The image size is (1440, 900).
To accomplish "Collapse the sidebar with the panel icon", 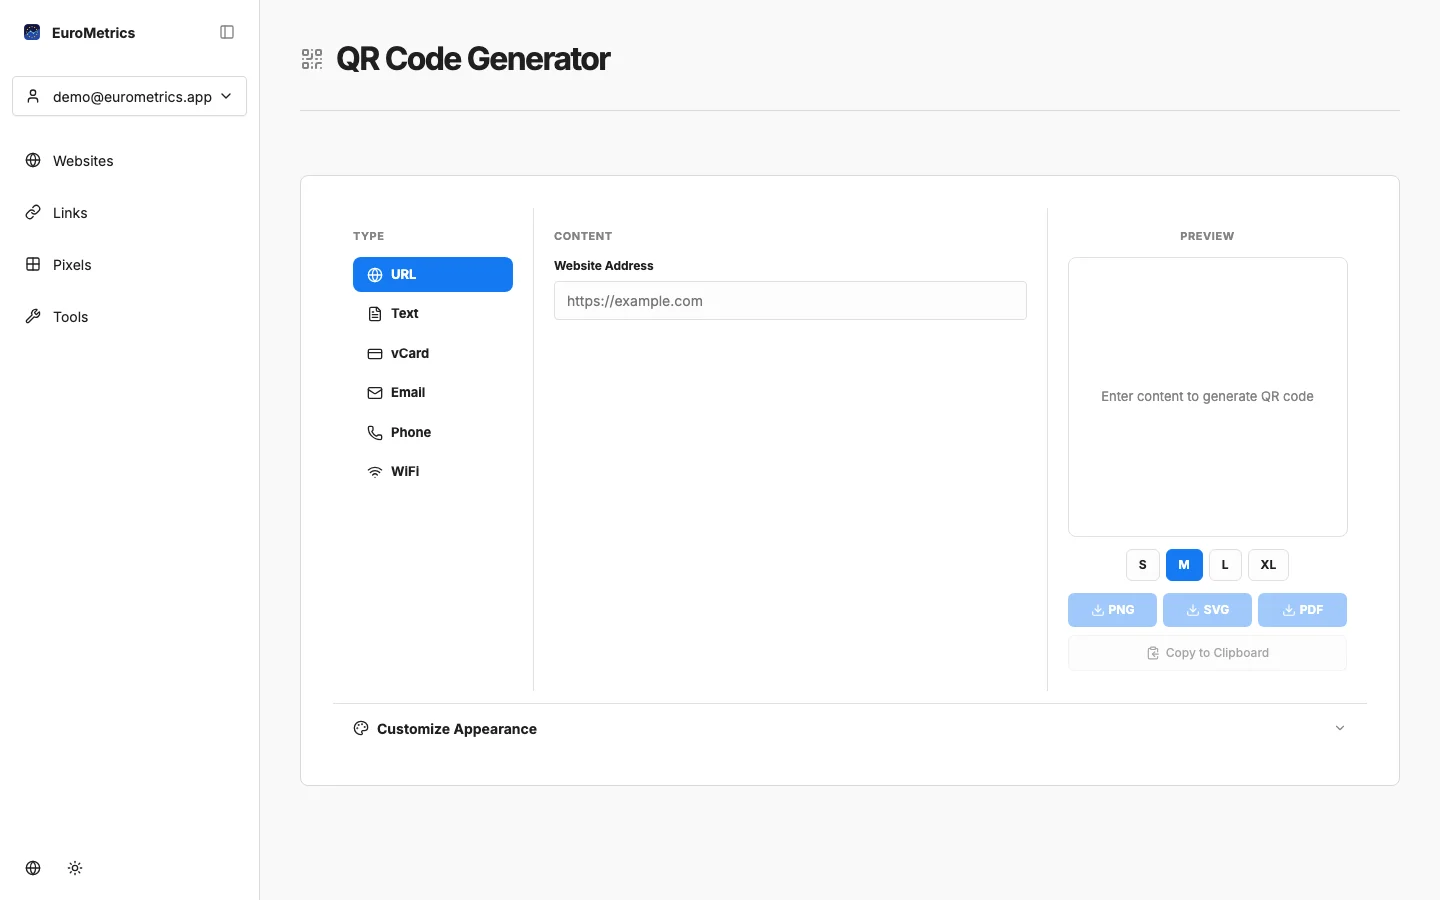I will pyautogui.click(x=227, y=32).
